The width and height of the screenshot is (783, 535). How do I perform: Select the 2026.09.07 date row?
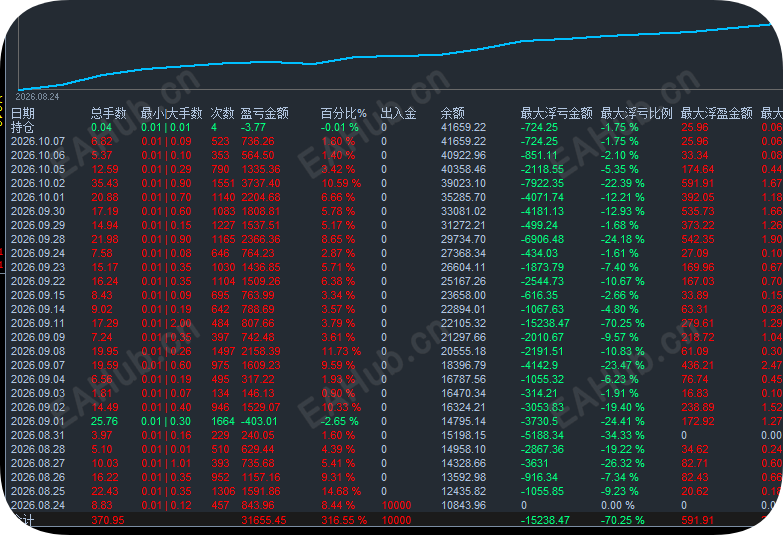pyautogui.click(x=38, y=365)
